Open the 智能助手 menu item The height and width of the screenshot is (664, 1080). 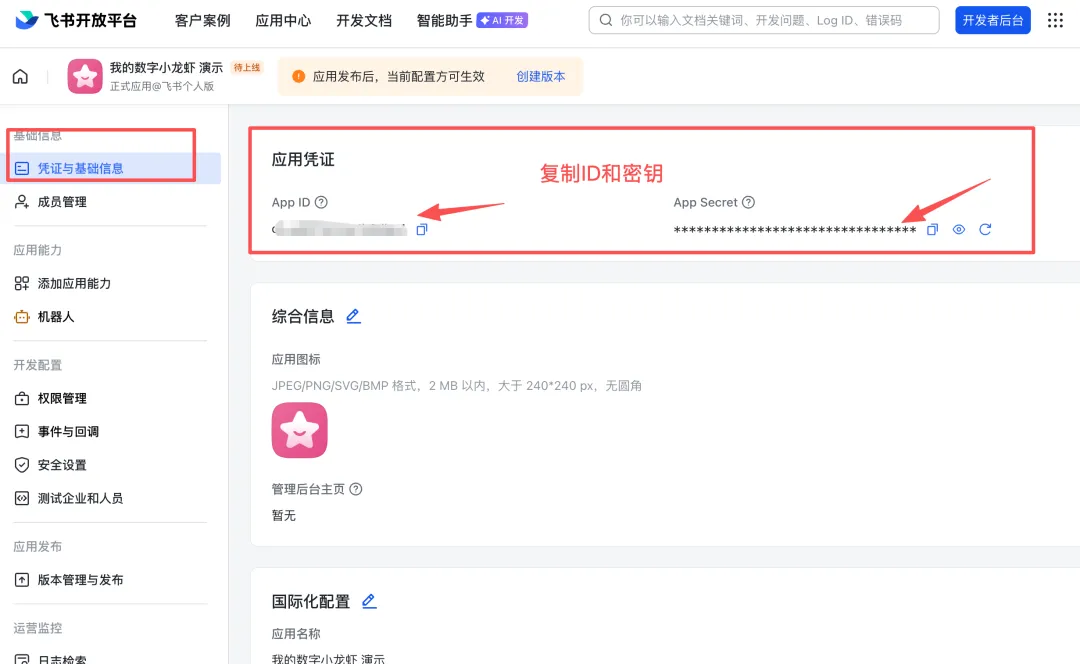[x=444, y=21]
